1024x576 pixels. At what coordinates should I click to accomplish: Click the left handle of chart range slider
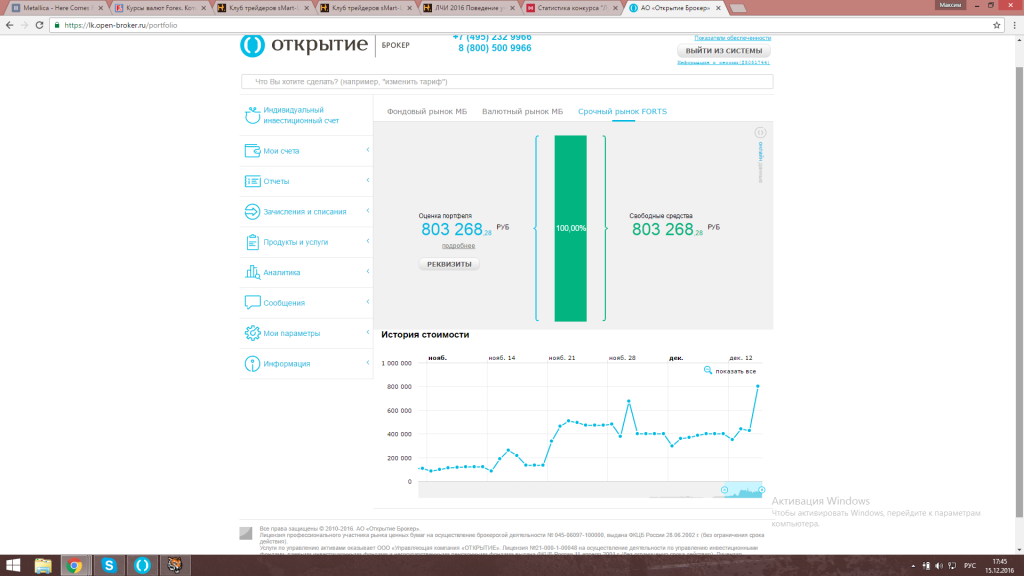[725, 490]
